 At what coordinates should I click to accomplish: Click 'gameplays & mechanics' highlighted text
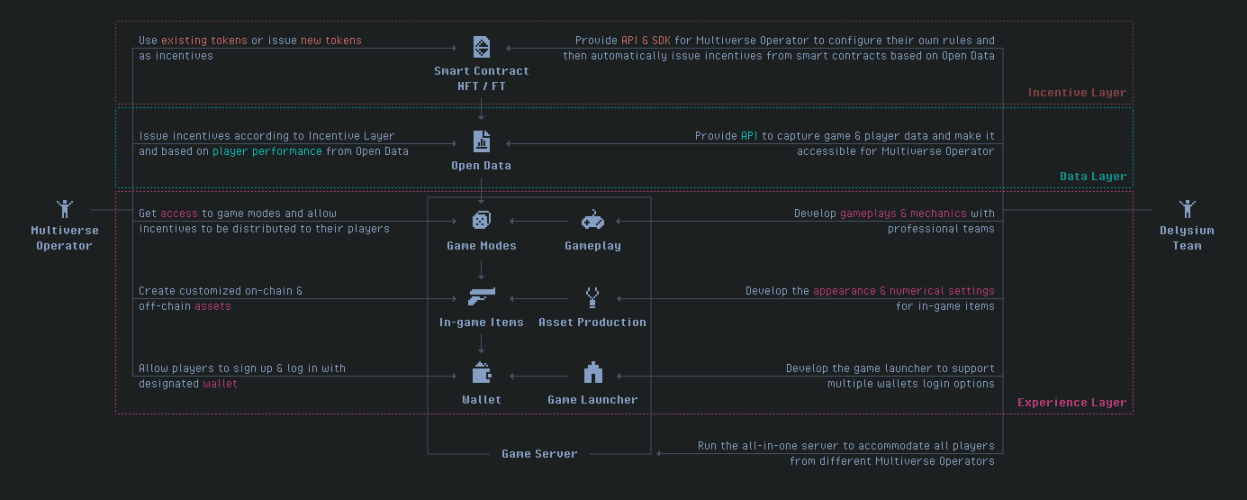pyautogui.click(x=903, y=214)
